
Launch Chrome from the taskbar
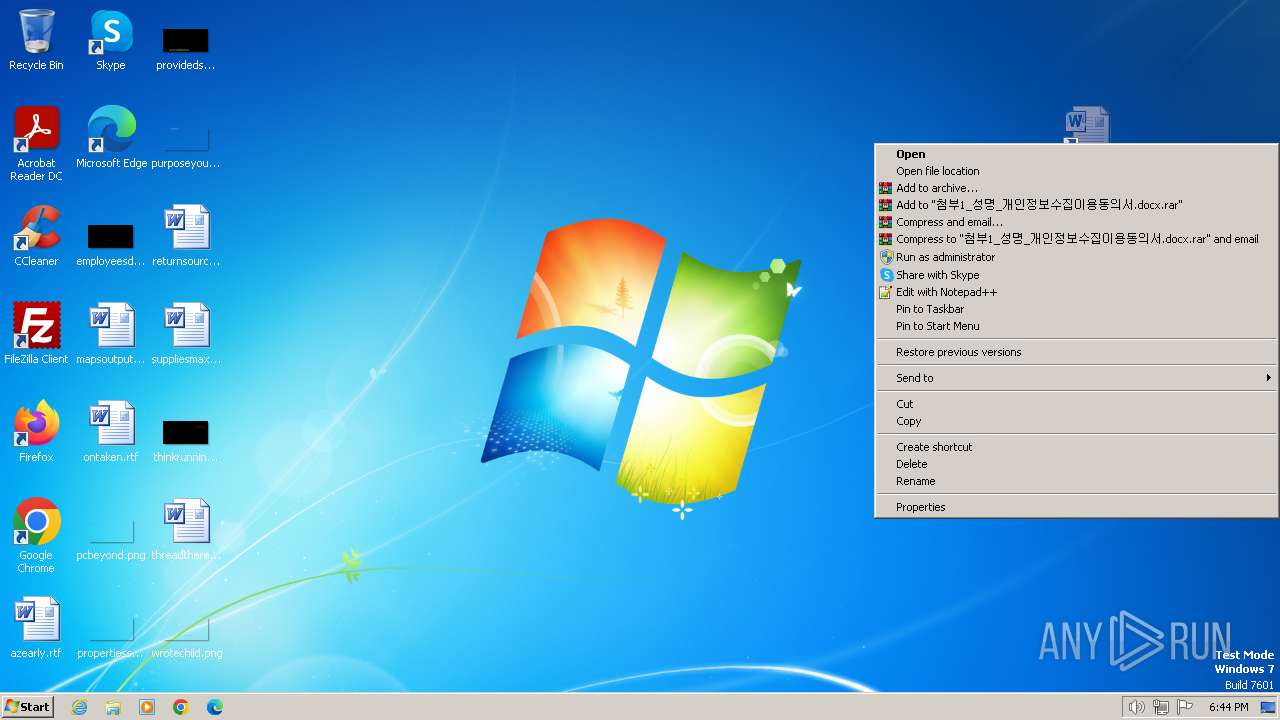click(181, 707)
